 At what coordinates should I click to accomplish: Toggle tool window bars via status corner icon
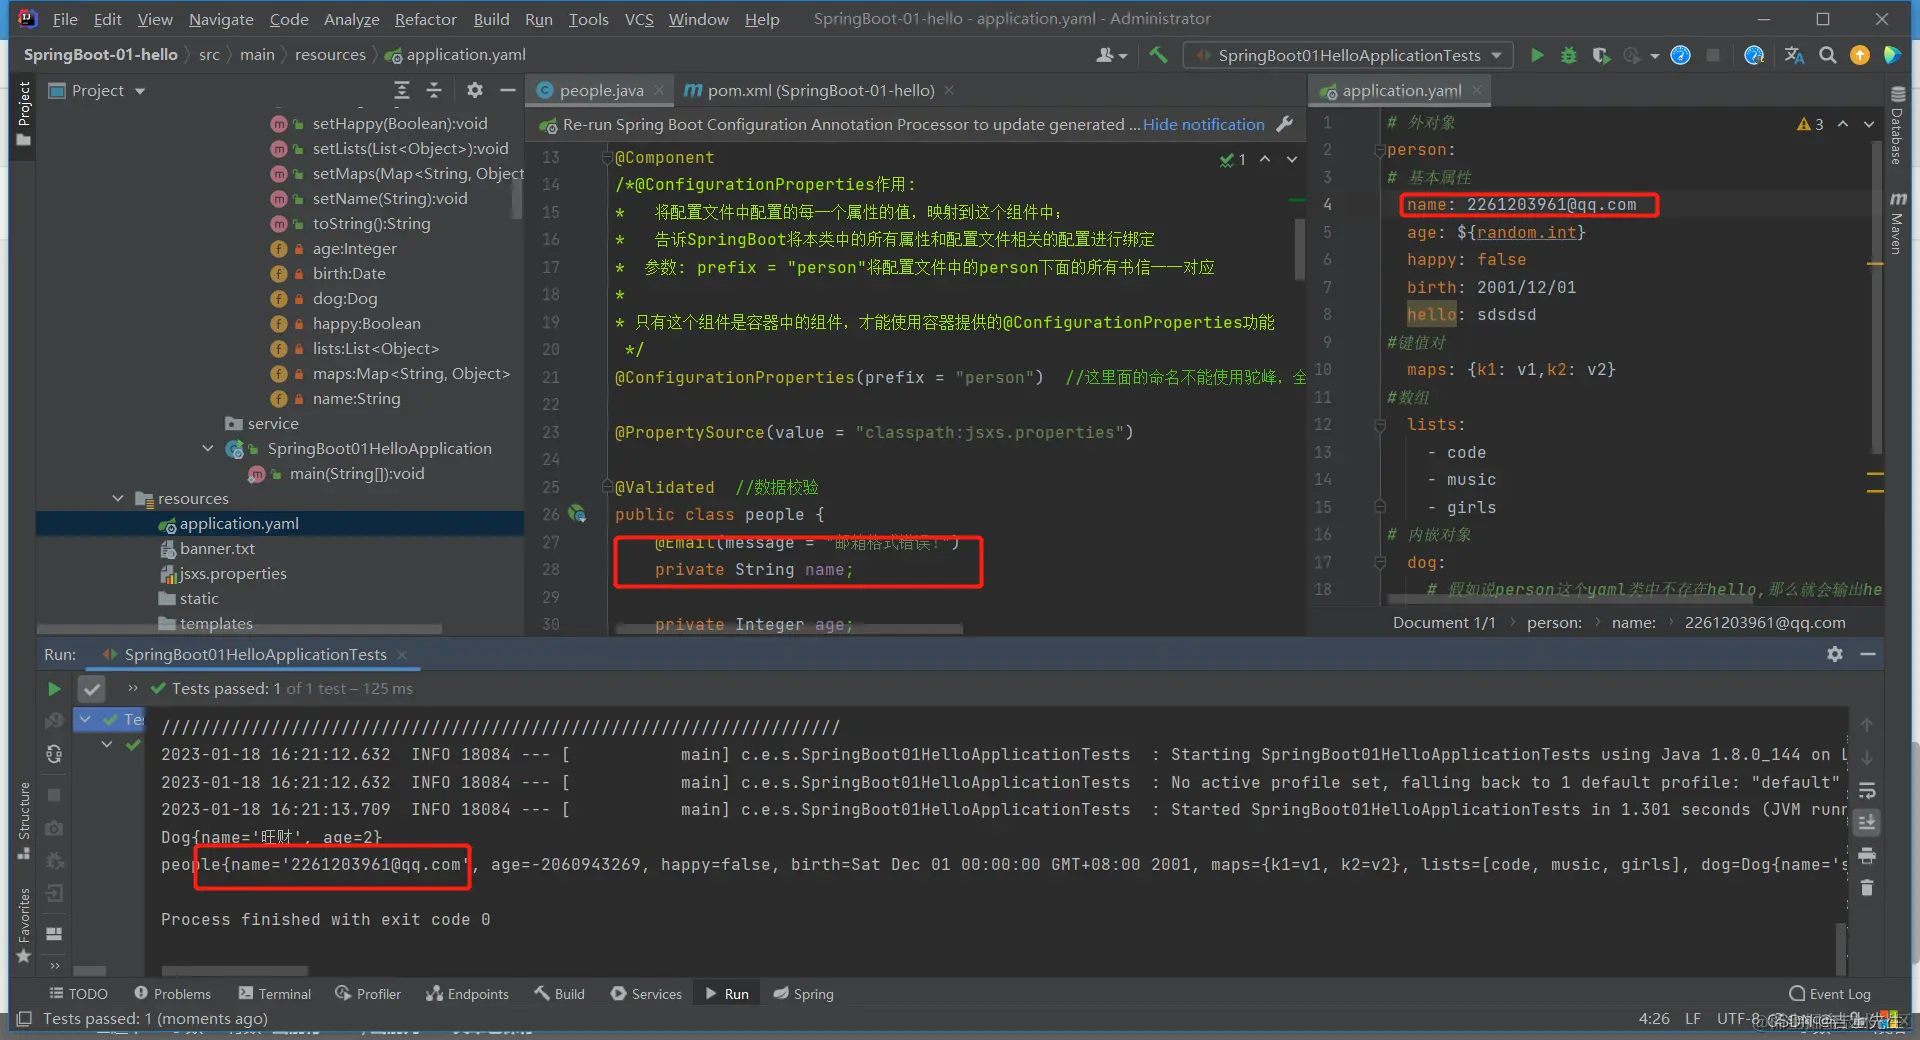(24, 1018)
